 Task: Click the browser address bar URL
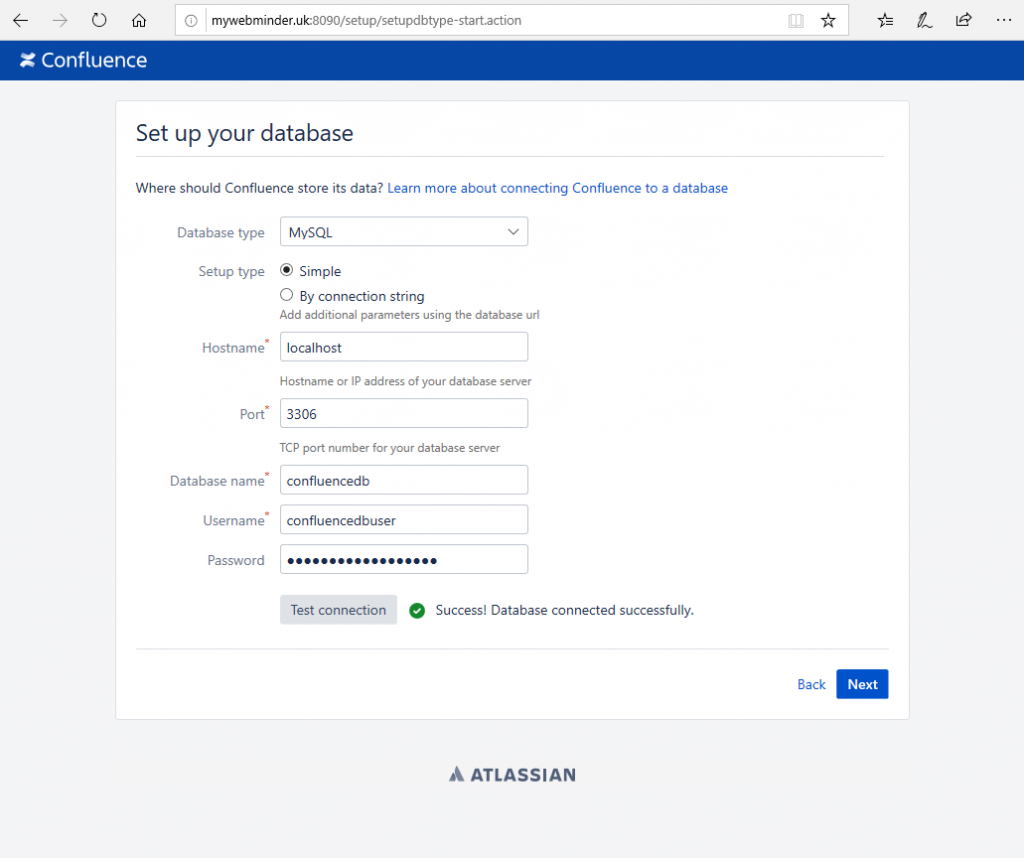click(366, 21)
